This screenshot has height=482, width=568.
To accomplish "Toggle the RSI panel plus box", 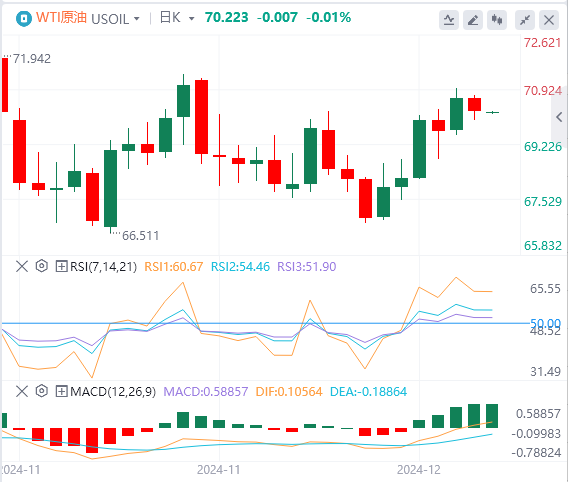I will [x=61, y=267].
